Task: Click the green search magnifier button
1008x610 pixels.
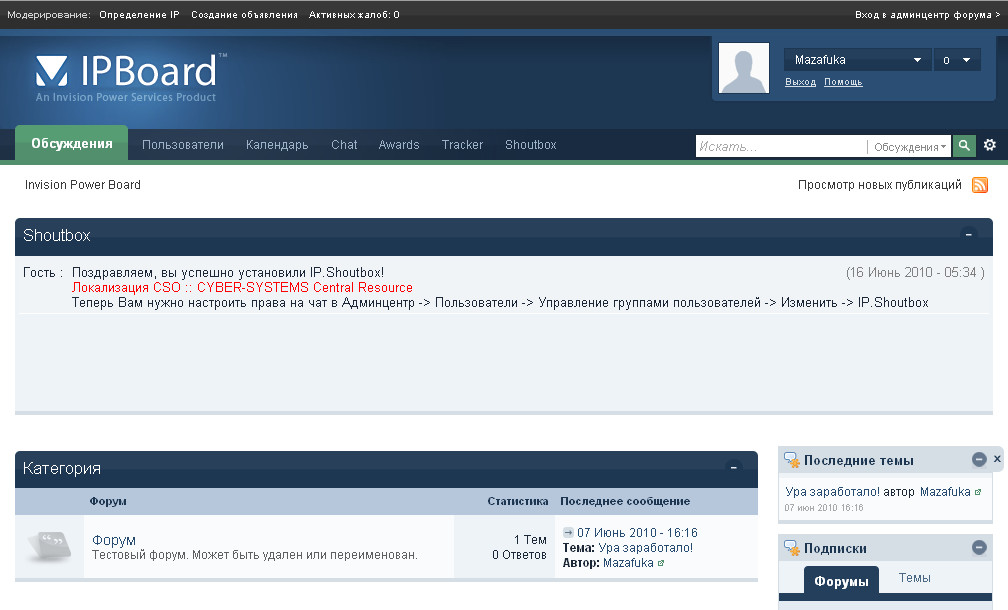Action: [964, 146]
